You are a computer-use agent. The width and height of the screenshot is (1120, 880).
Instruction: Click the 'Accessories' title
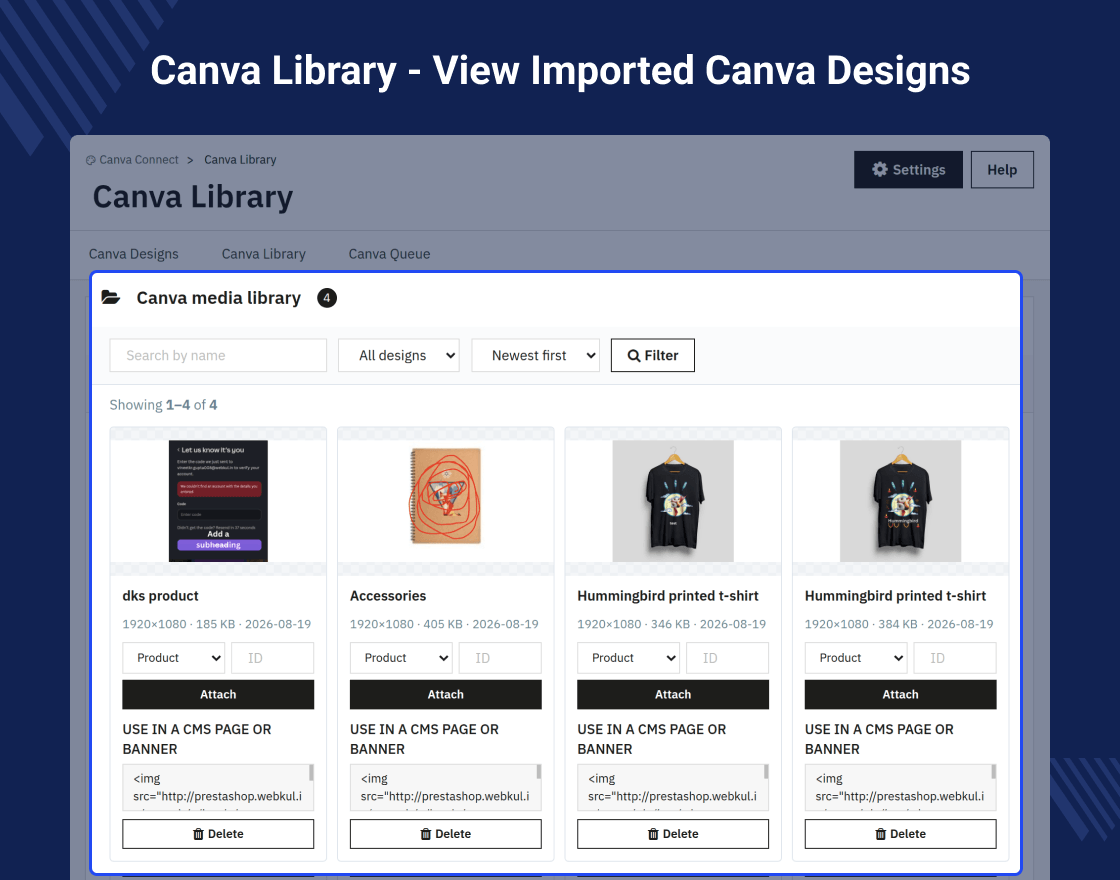coord(388,596)
